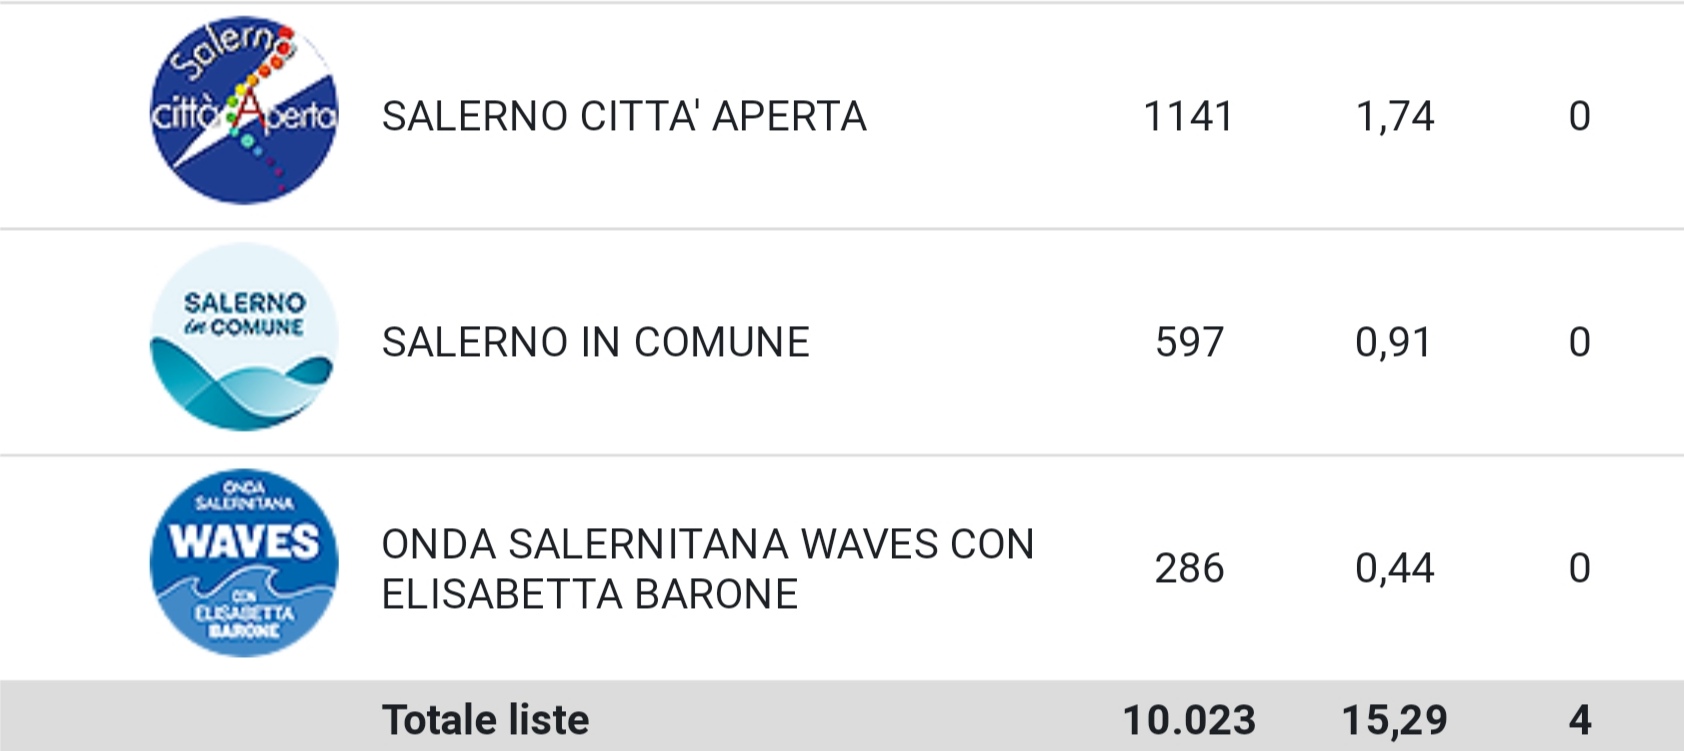Click seats value of Onda Salernitana Waves

point(1579,568)
